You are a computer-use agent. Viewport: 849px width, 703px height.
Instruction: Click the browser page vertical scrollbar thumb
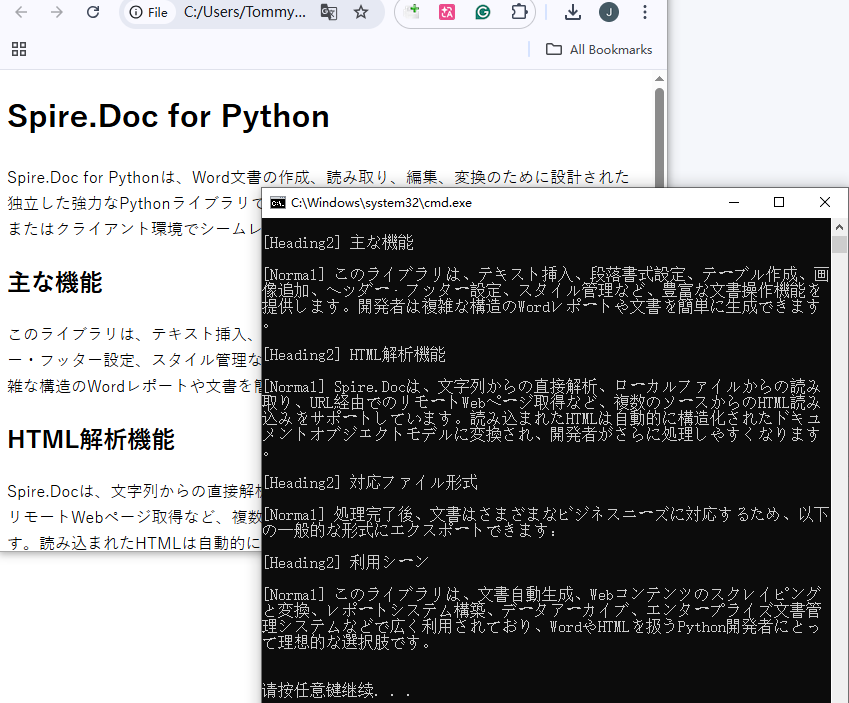659,137
